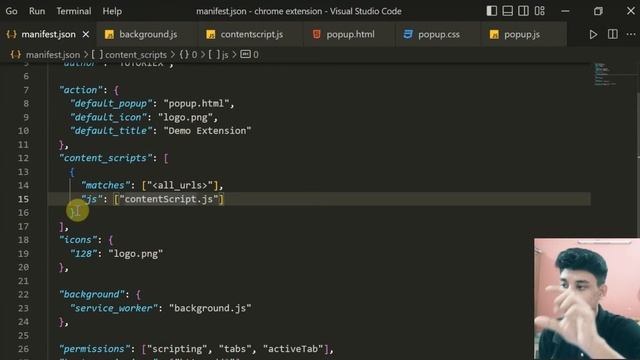Switch to the popup.css tab
This screenshot has height=360, width=640.
pyautogui.click(x=438, y=34)
